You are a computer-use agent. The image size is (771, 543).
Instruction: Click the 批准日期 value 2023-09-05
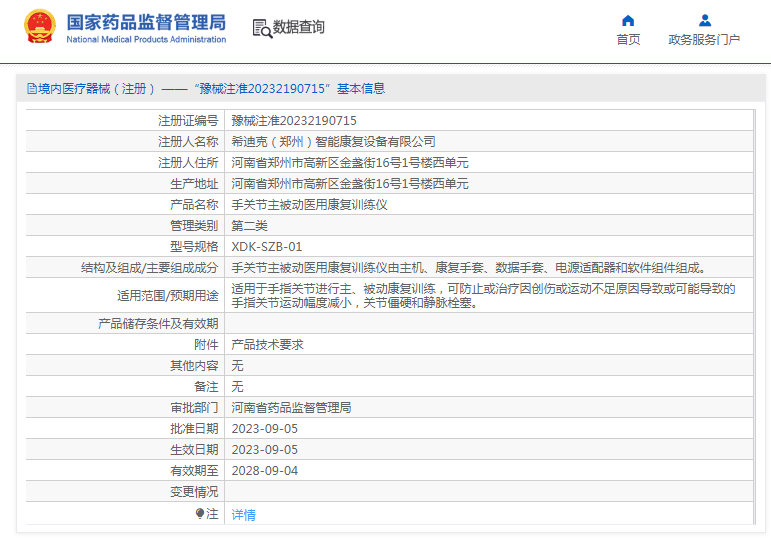pos(265,429)
